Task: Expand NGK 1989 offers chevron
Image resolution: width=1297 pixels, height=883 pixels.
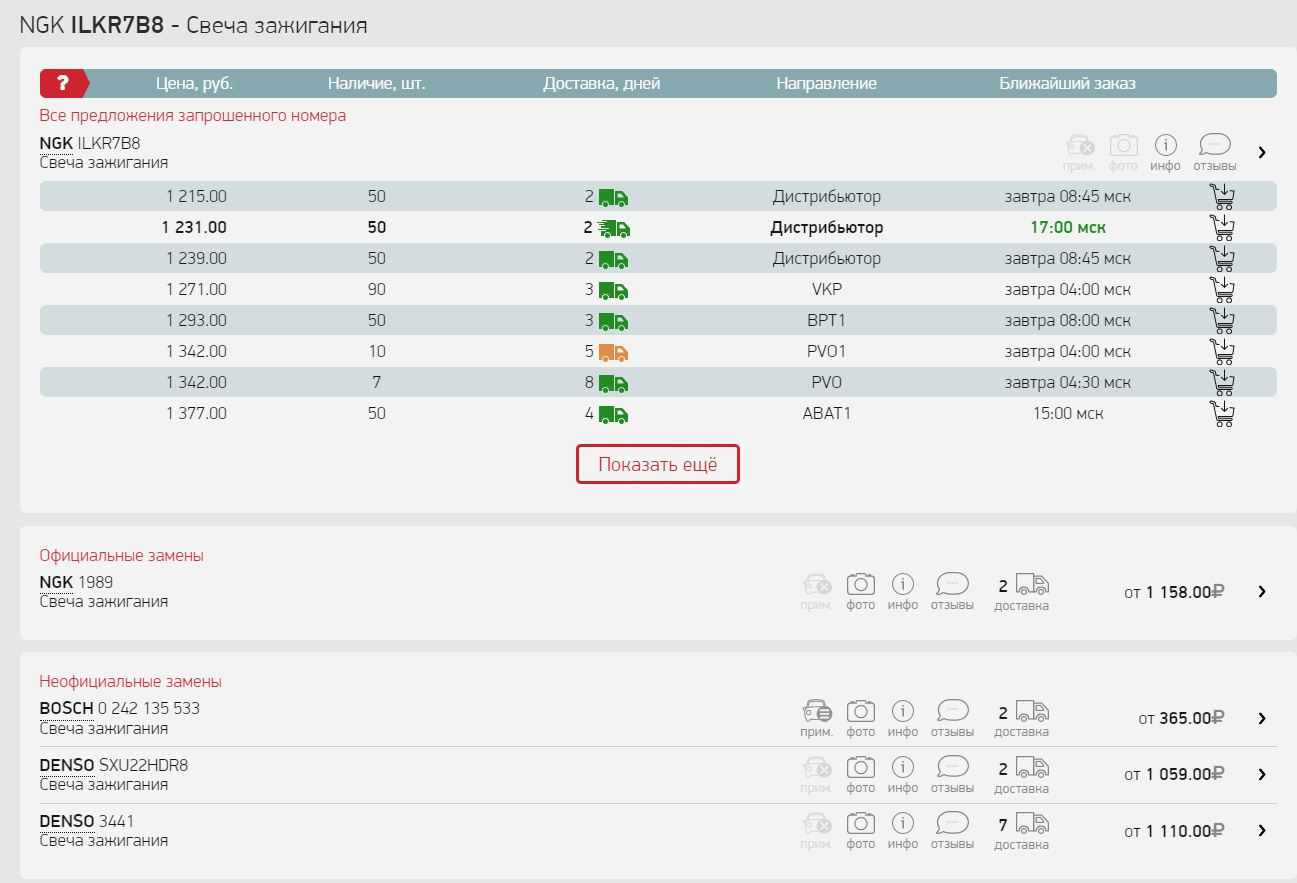Action: coord(1262,591)
